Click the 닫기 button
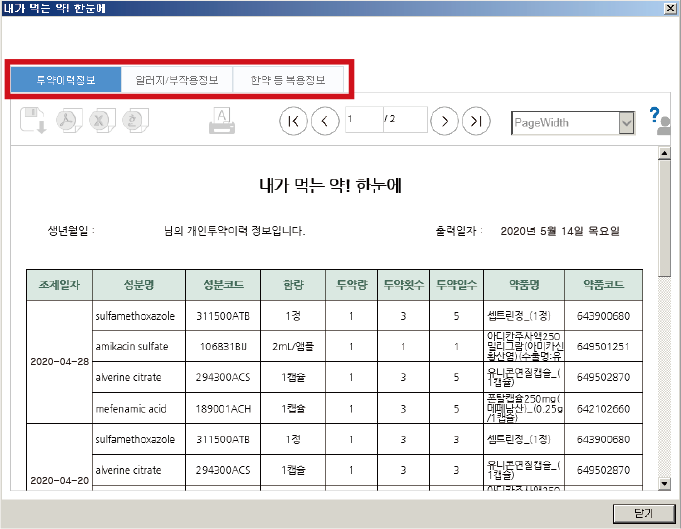681x529 pixels. 644,514
